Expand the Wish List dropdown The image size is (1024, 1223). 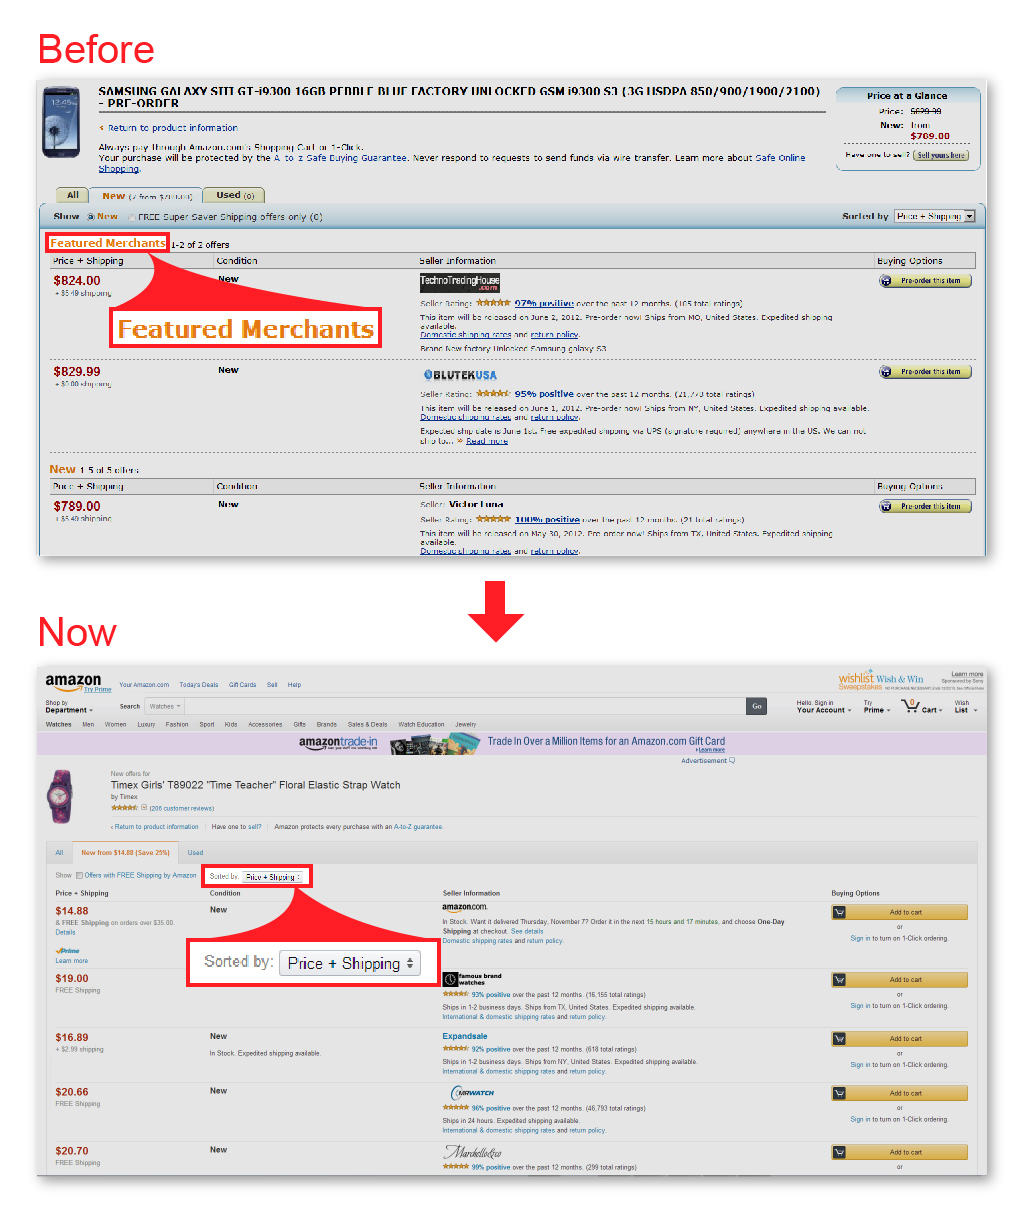(x=965, y=707)
